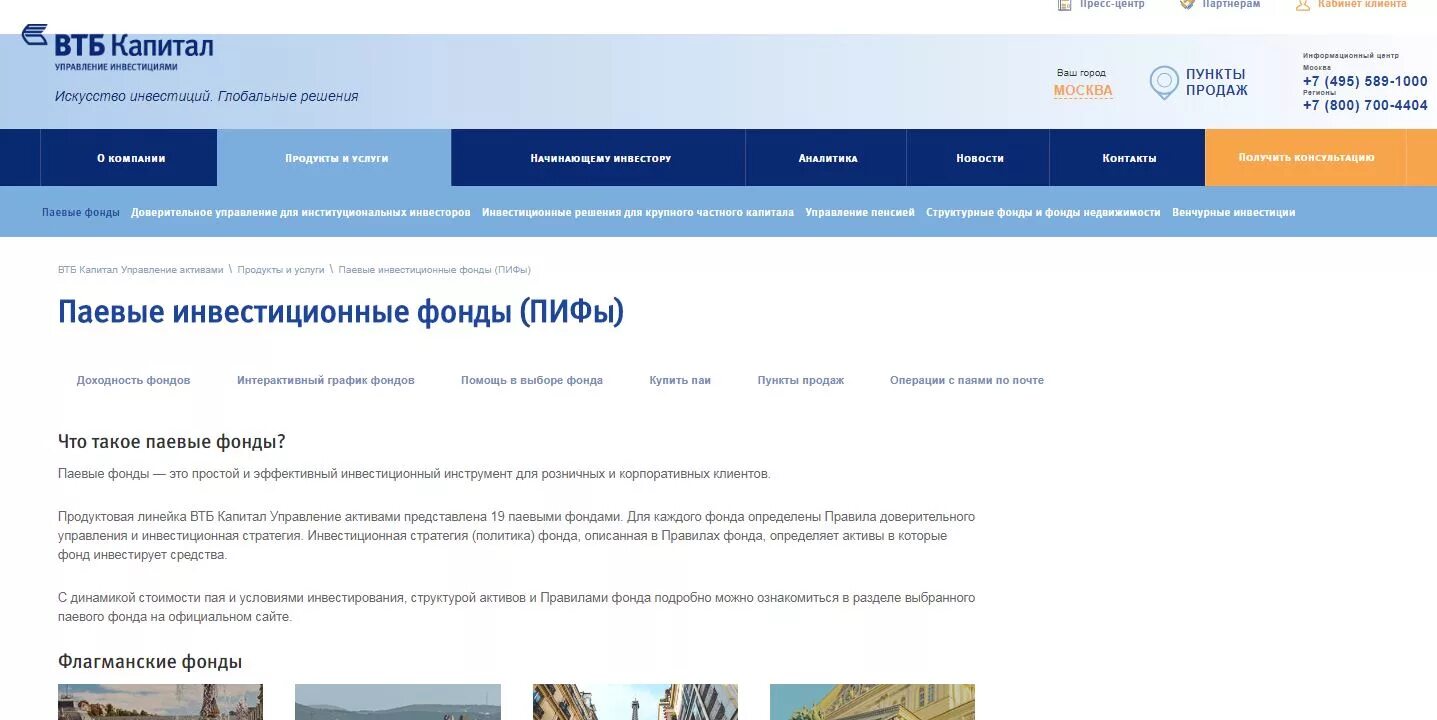1437x720 pixels.
Task: Open the Пресс-центр link
Action: click(x=1112, y=5)
